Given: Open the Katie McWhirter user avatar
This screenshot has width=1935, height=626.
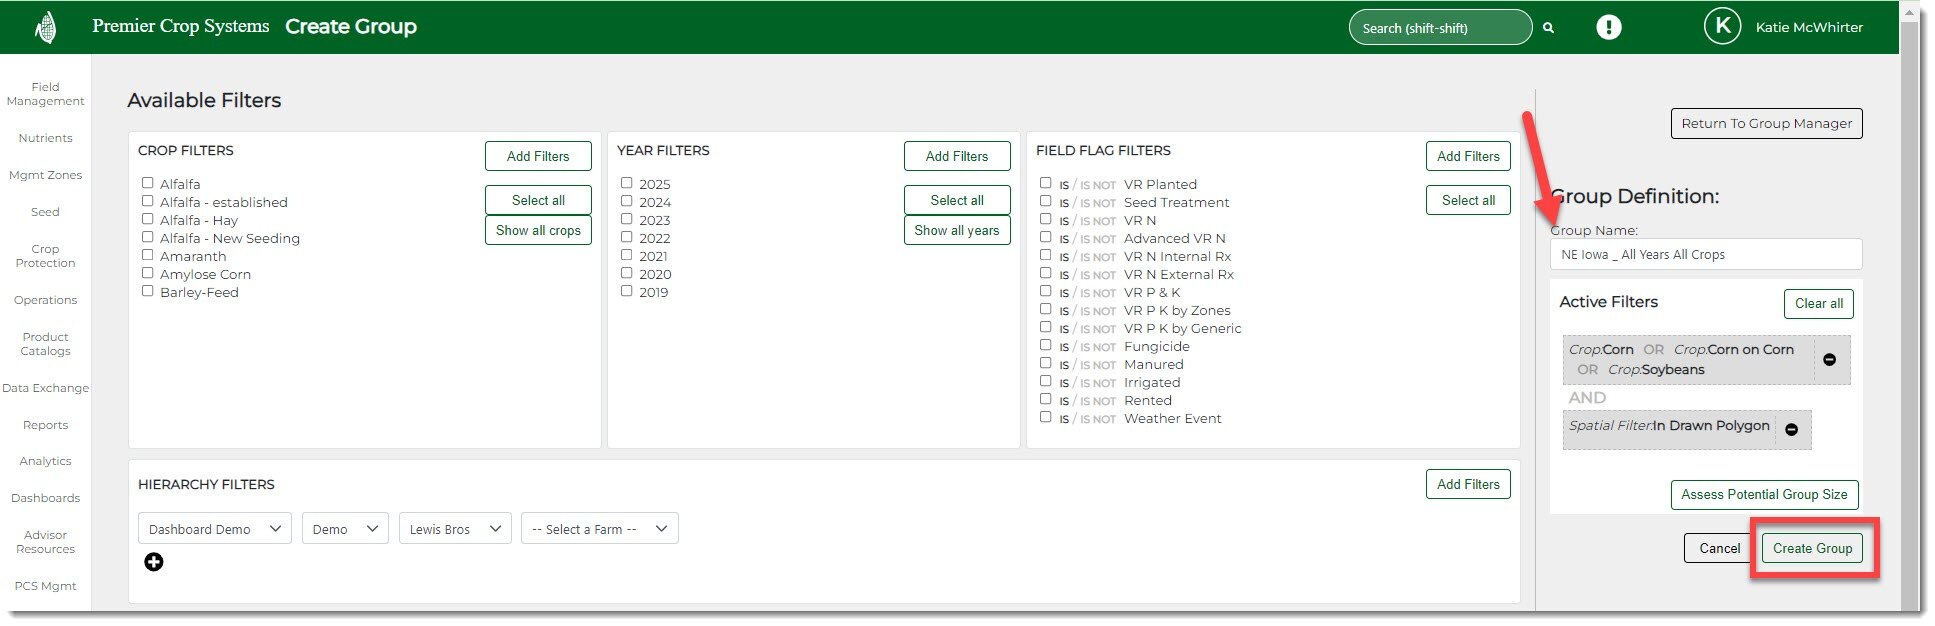Looking at the screenshot, I should point(1722,27).
